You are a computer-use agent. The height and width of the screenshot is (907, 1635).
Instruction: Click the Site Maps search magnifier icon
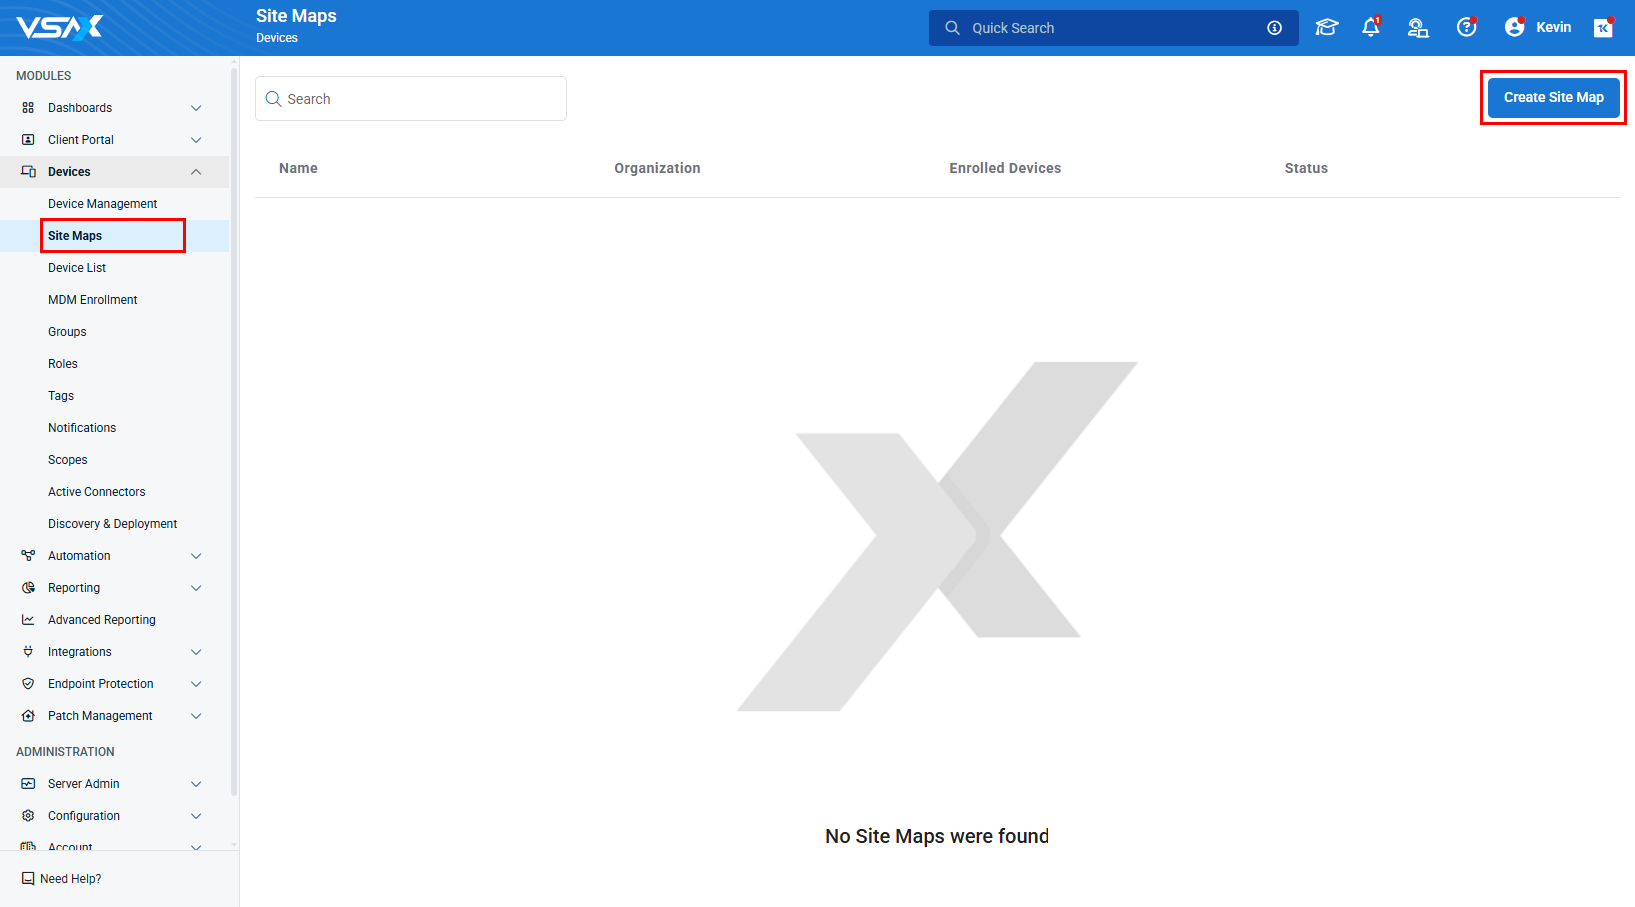(x=273, y=99)
